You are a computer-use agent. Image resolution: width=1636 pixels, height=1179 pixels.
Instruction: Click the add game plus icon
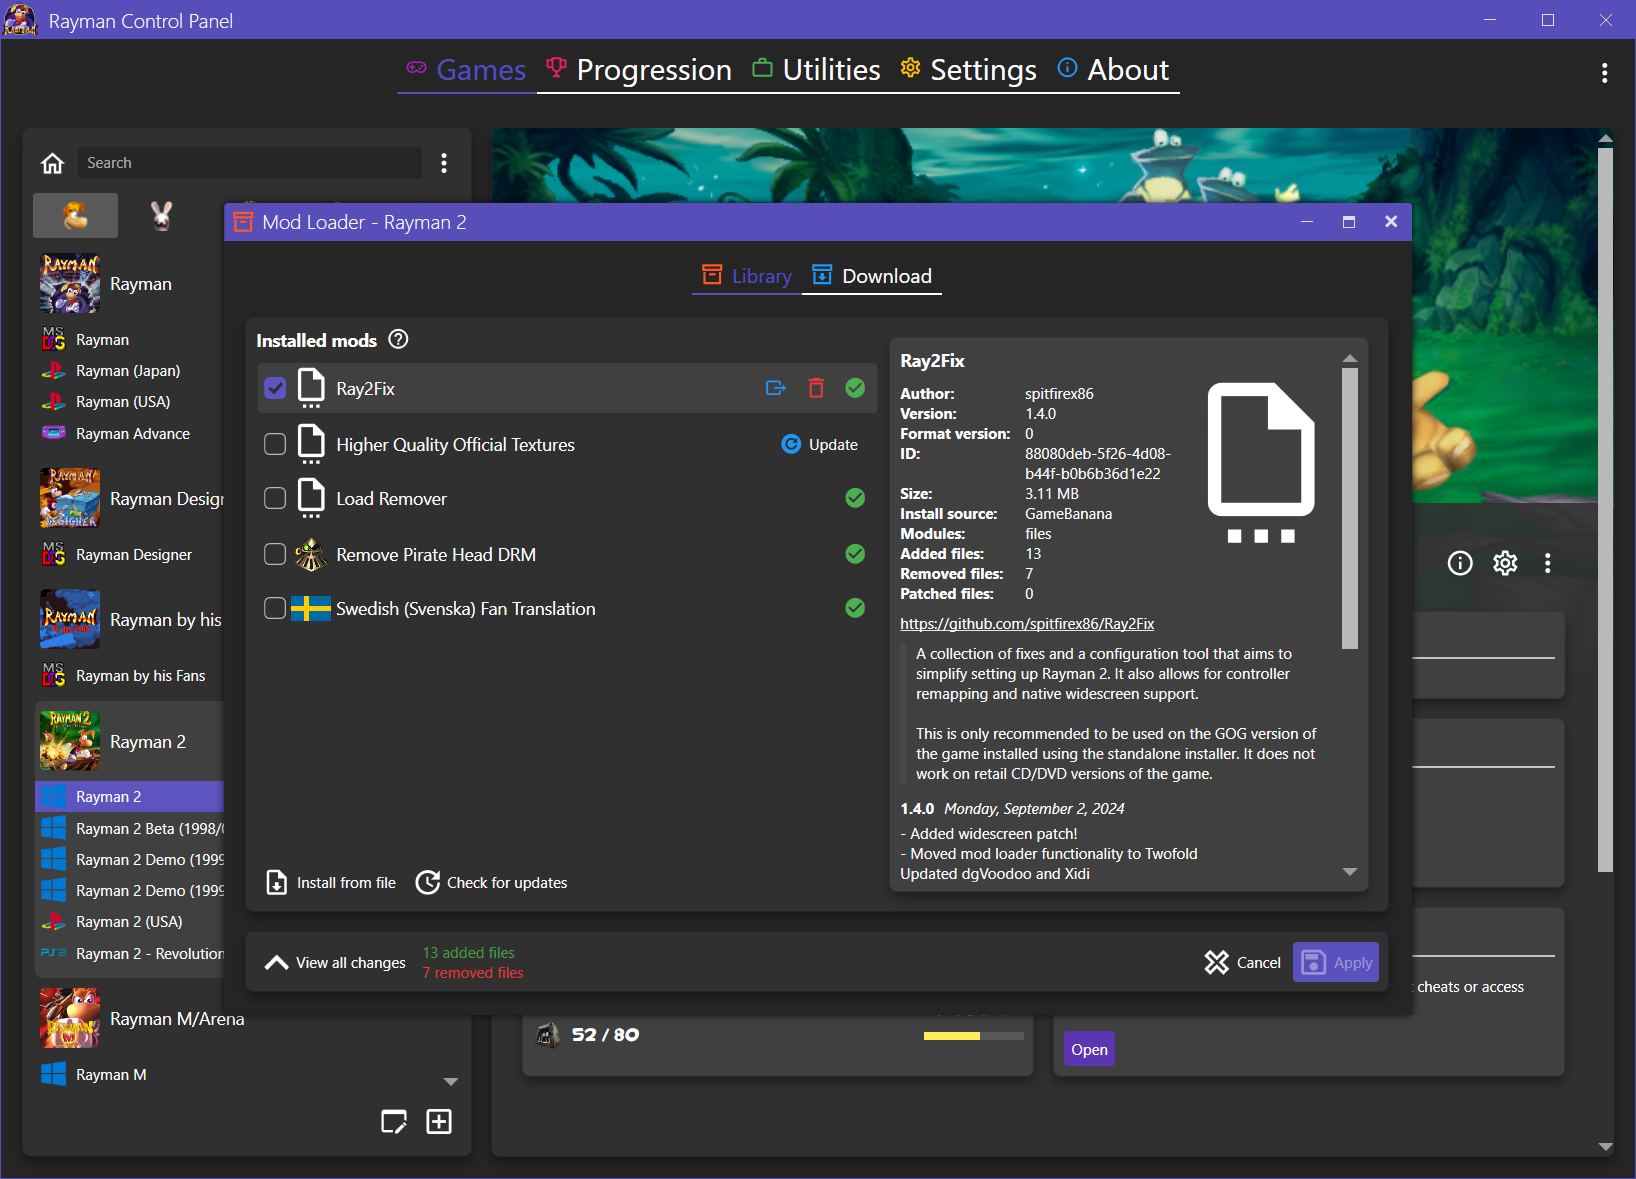439,1122
